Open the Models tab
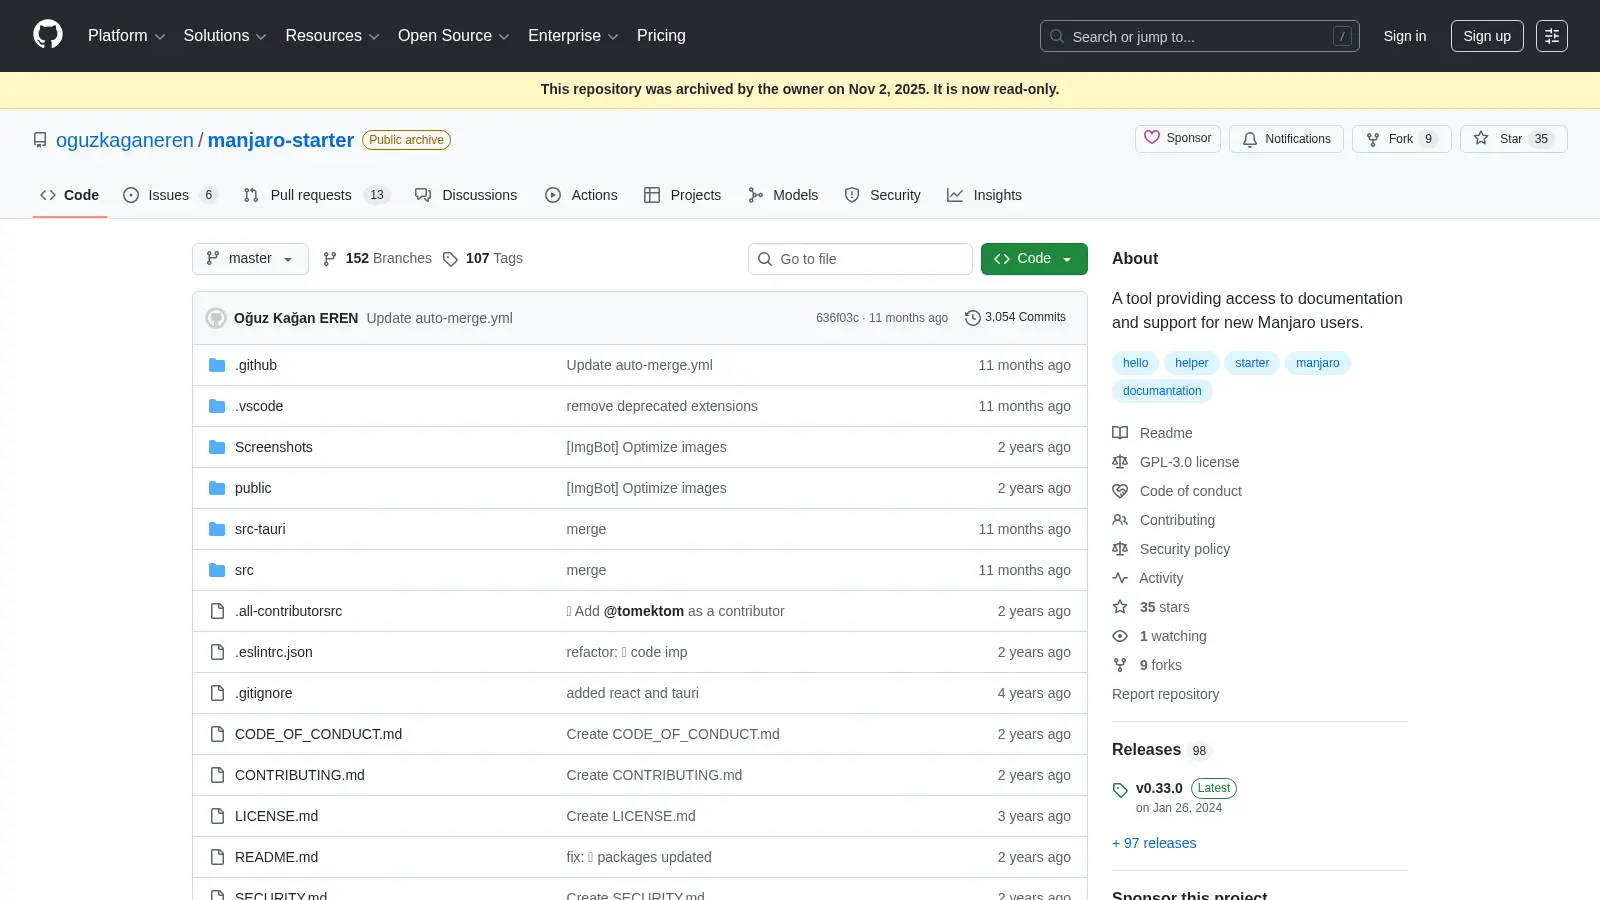The image size is (1600, 900). [784, 195]
